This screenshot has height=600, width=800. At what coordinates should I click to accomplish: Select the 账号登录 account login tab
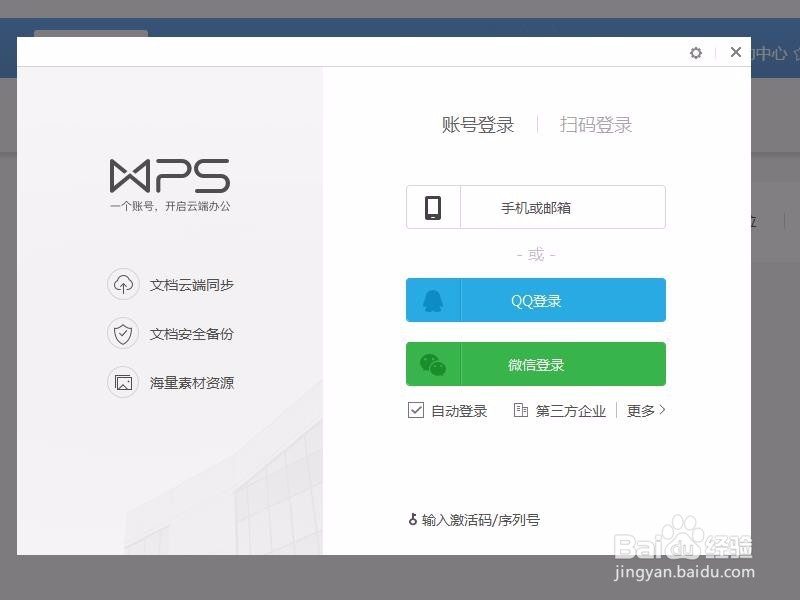[477, 126]
